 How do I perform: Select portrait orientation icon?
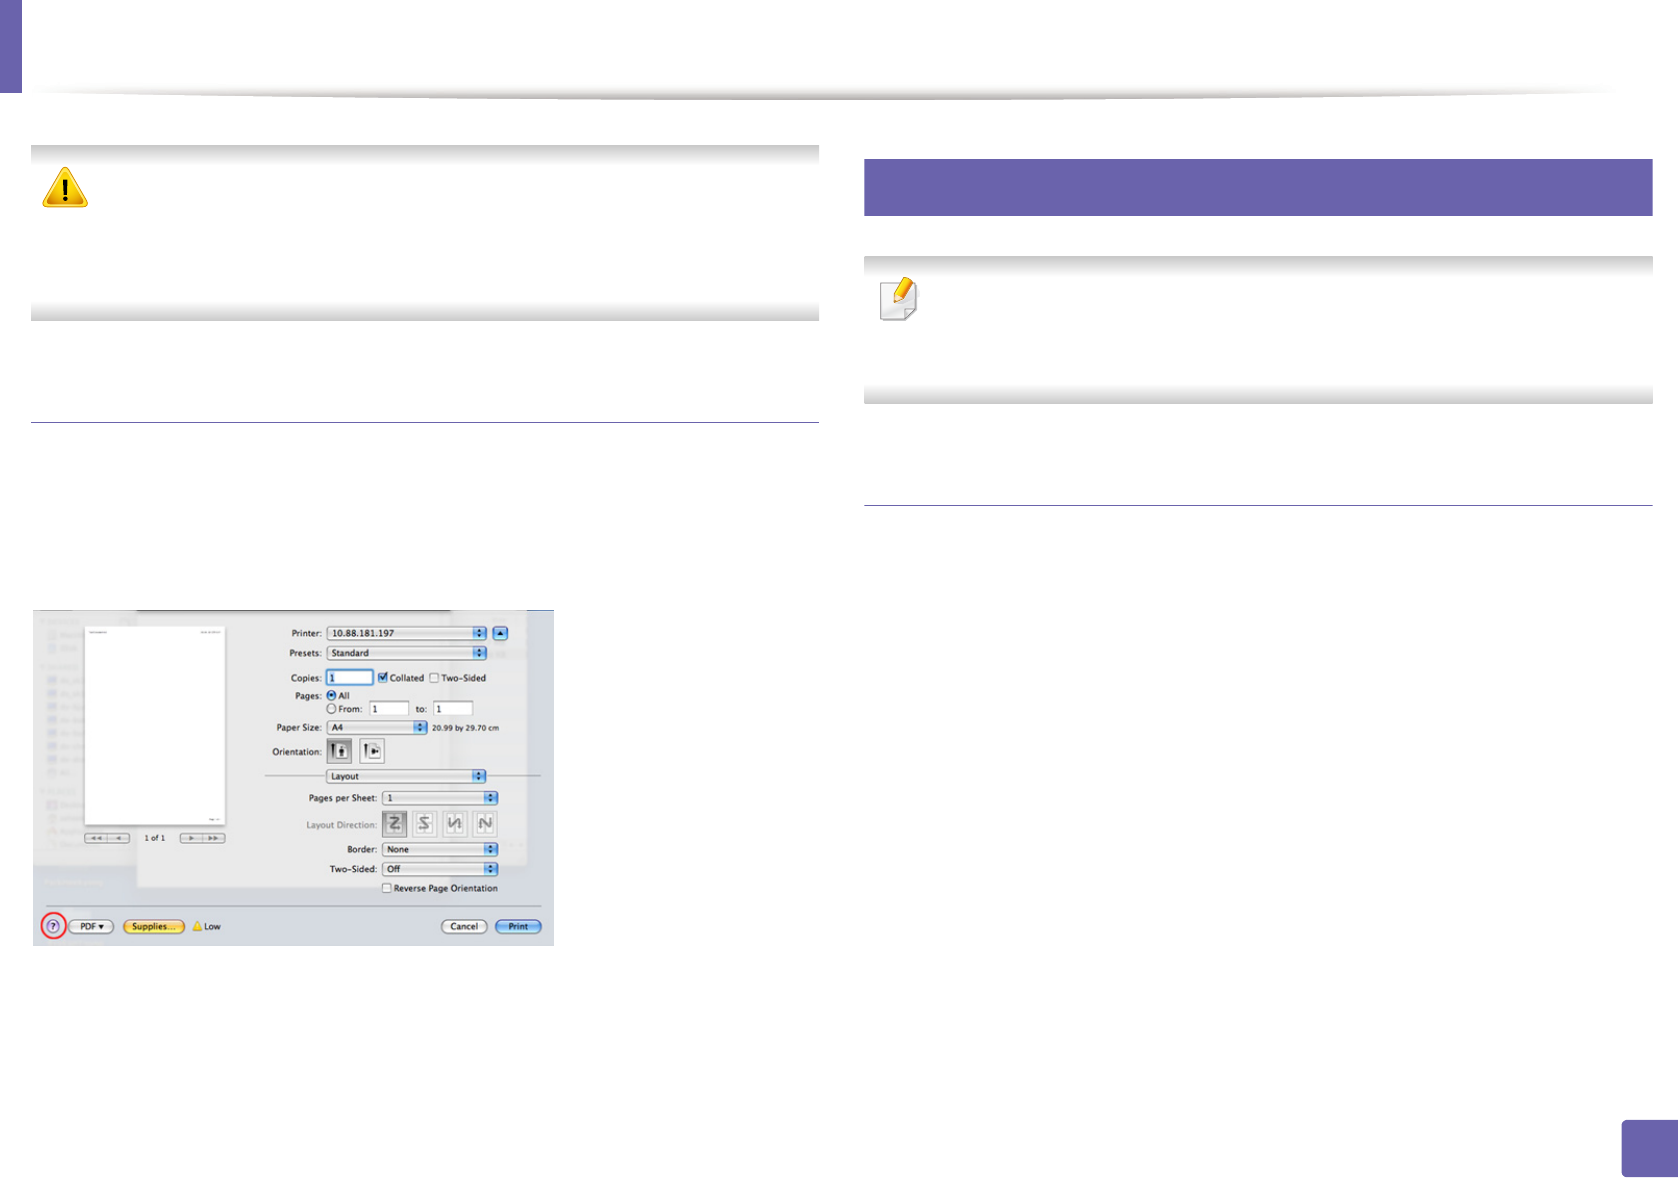click(x=340, y=751)
